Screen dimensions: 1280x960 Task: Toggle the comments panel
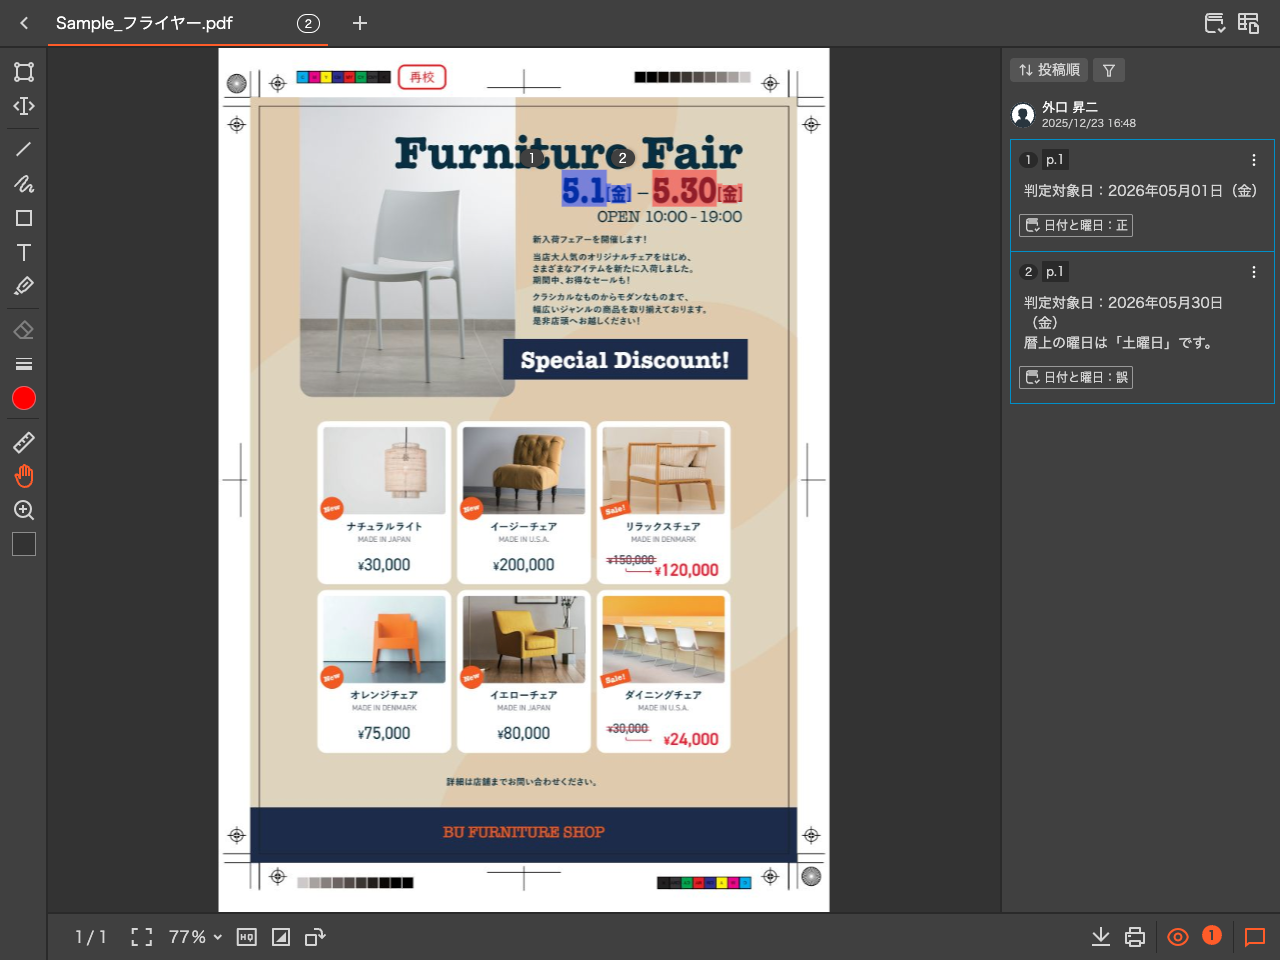[x=1254, y=937]
